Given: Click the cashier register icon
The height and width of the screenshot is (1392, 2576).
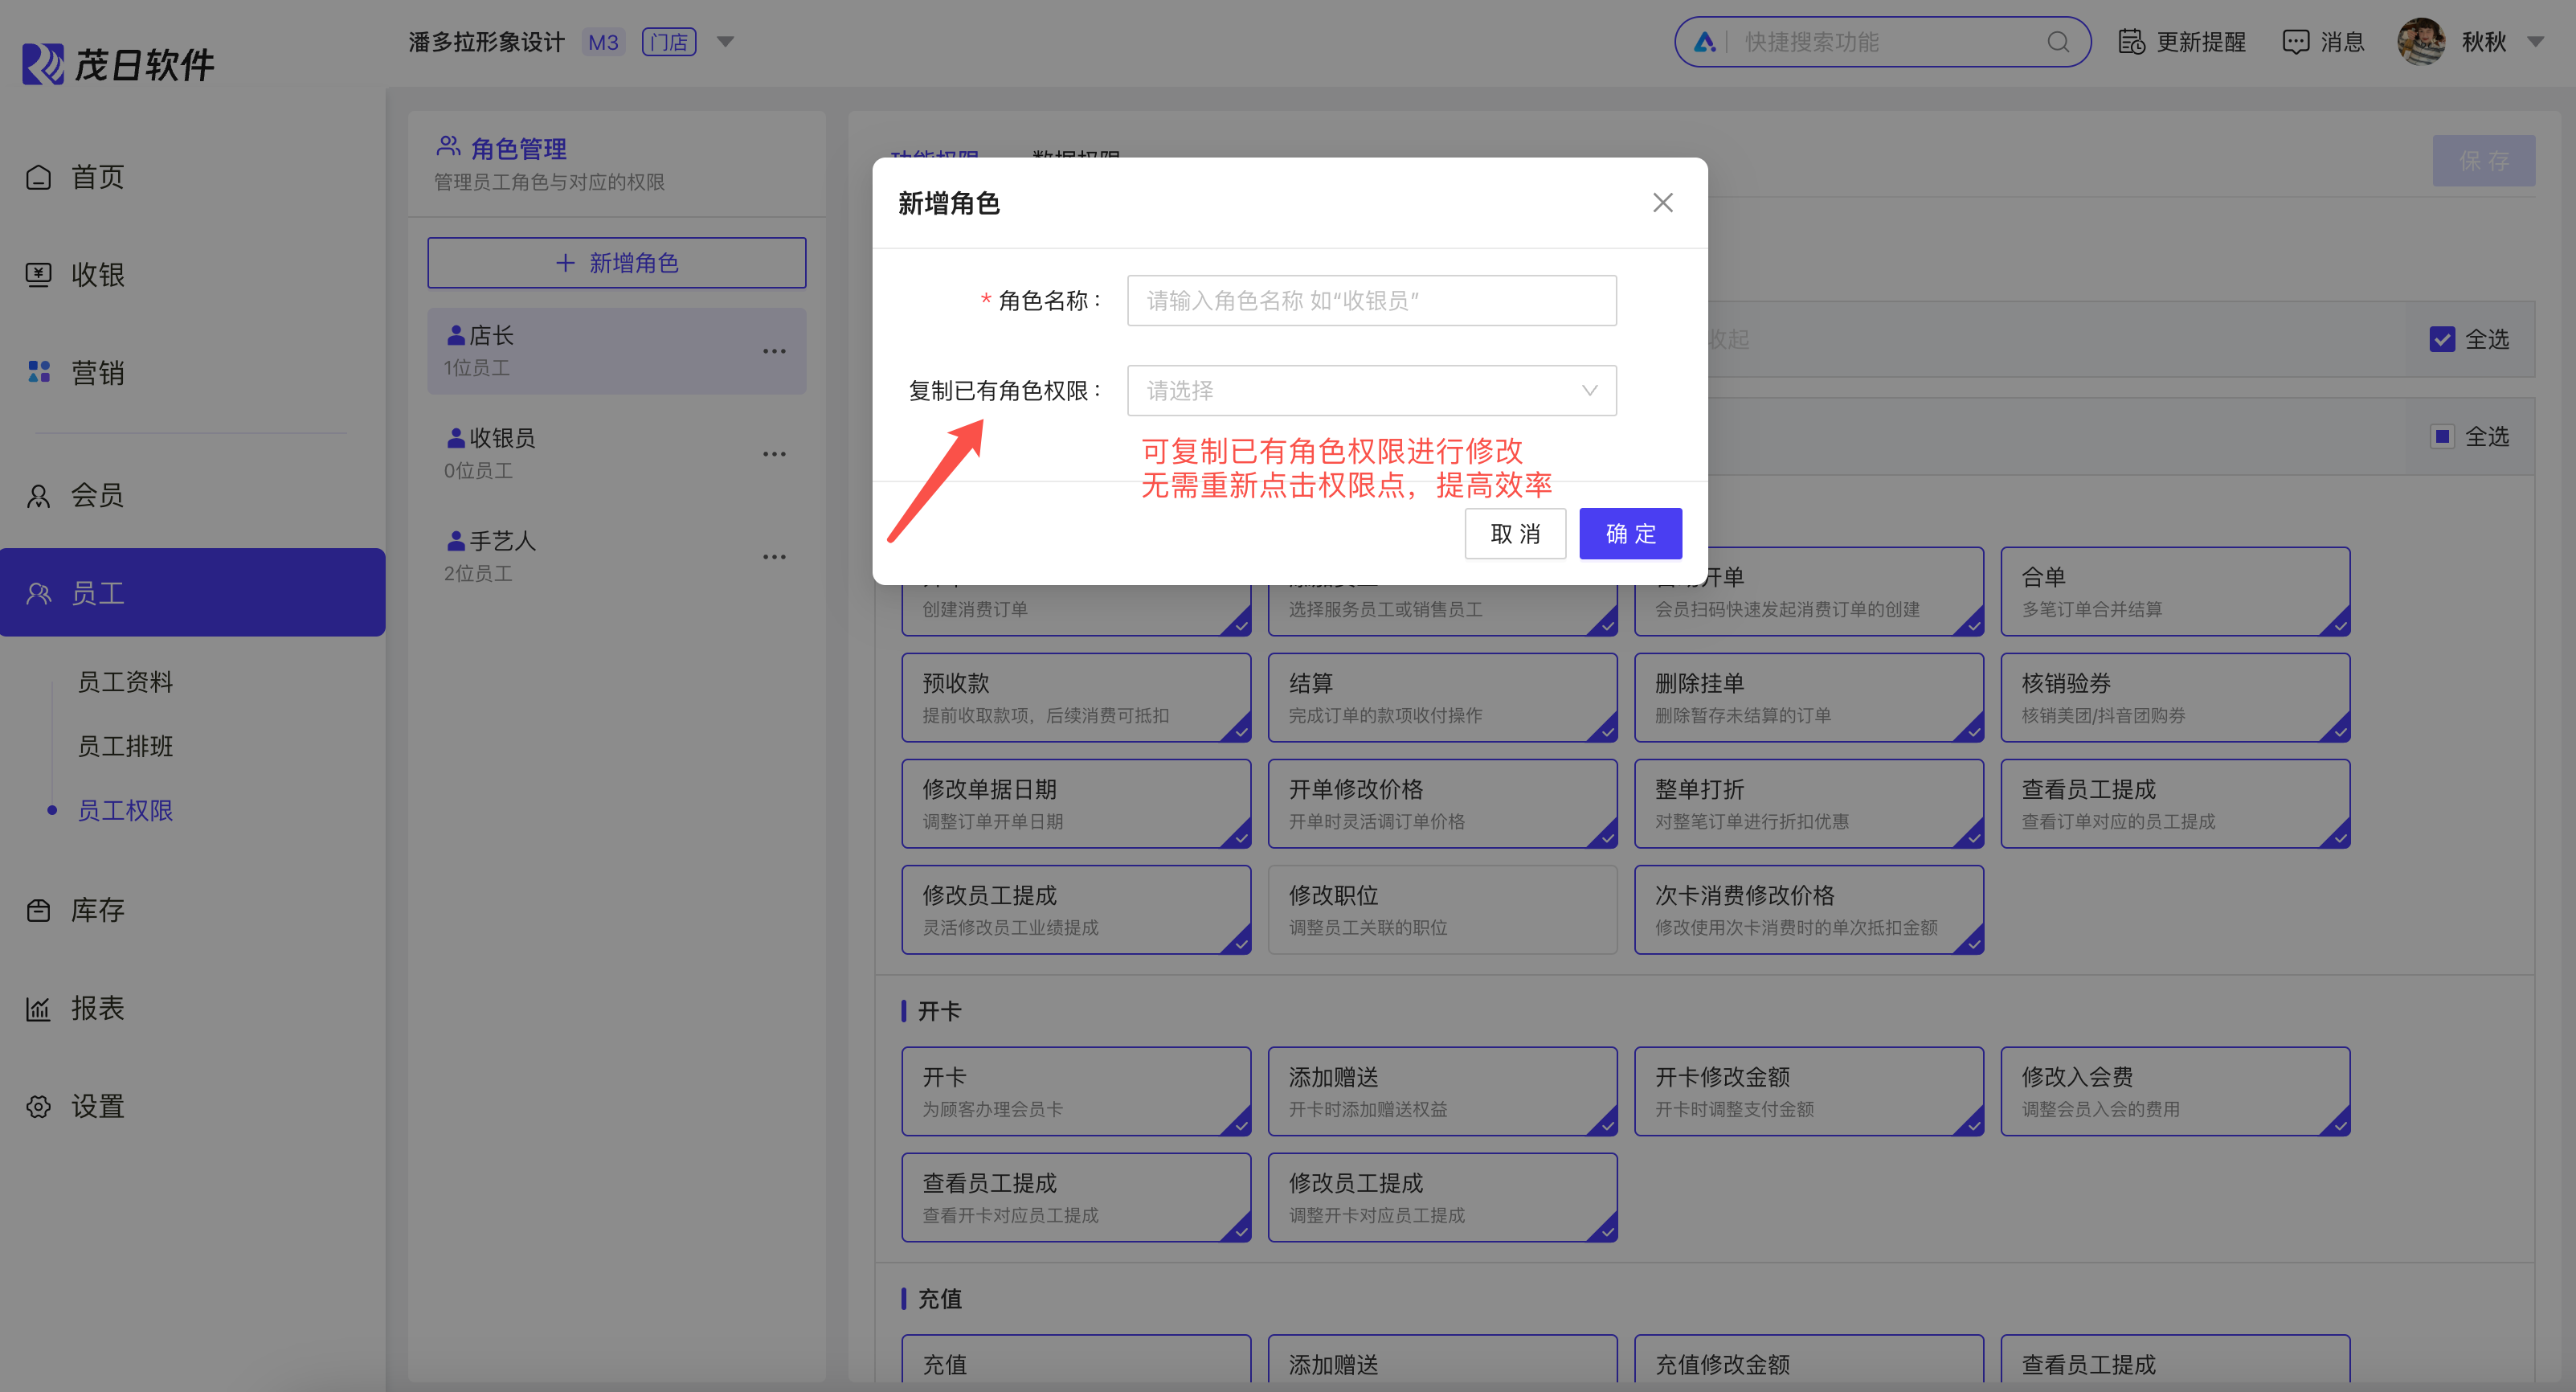Looking at the screenshot, I should pyautogui.click(x=38, y=275).
